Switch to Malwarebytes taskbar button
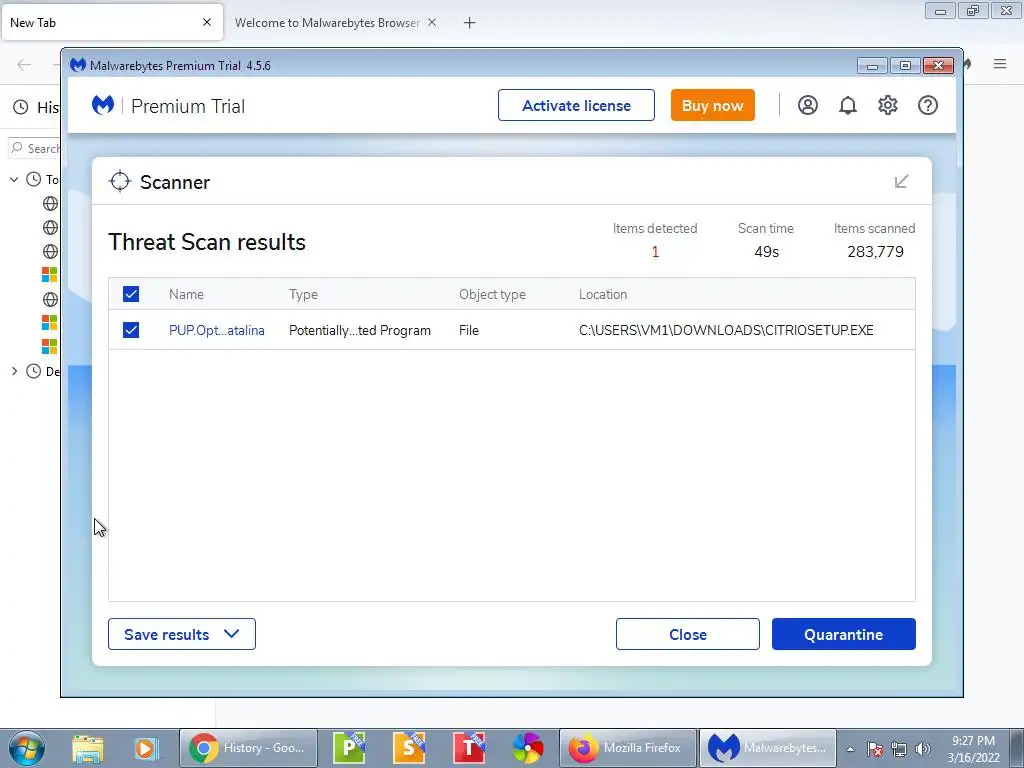The image size is (1024, 768). (x=768, y=748)
